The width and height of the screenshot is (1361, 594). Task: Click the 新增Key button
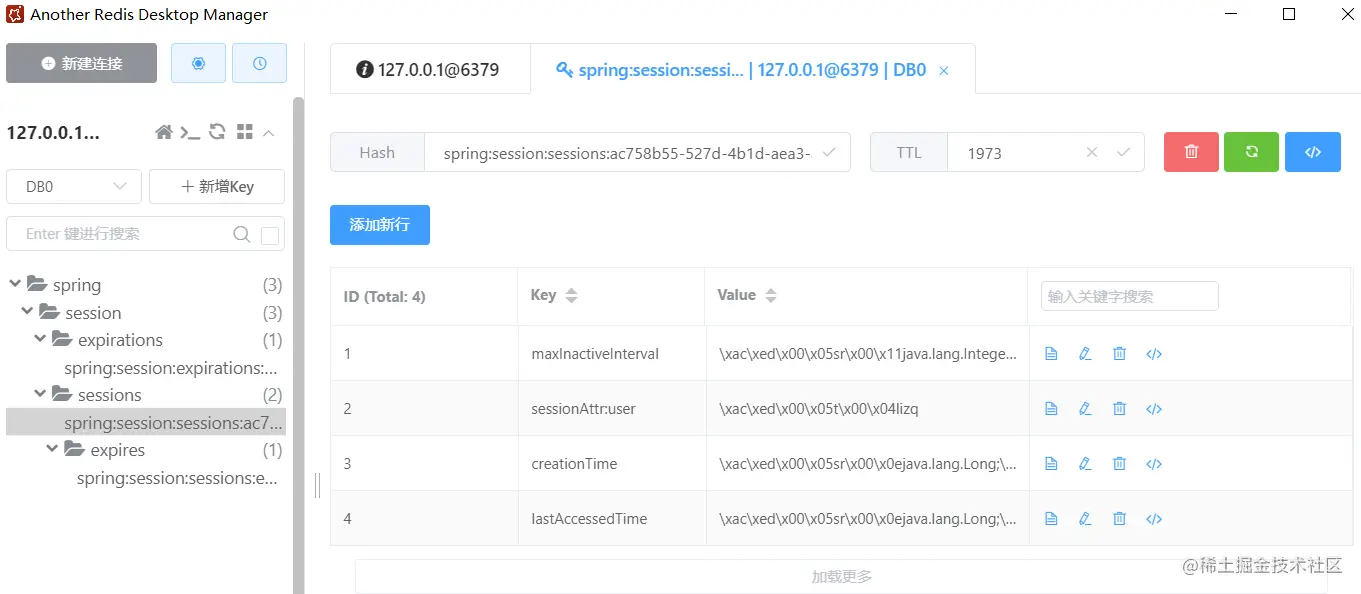pyautogui.click(x=217, y=186)
